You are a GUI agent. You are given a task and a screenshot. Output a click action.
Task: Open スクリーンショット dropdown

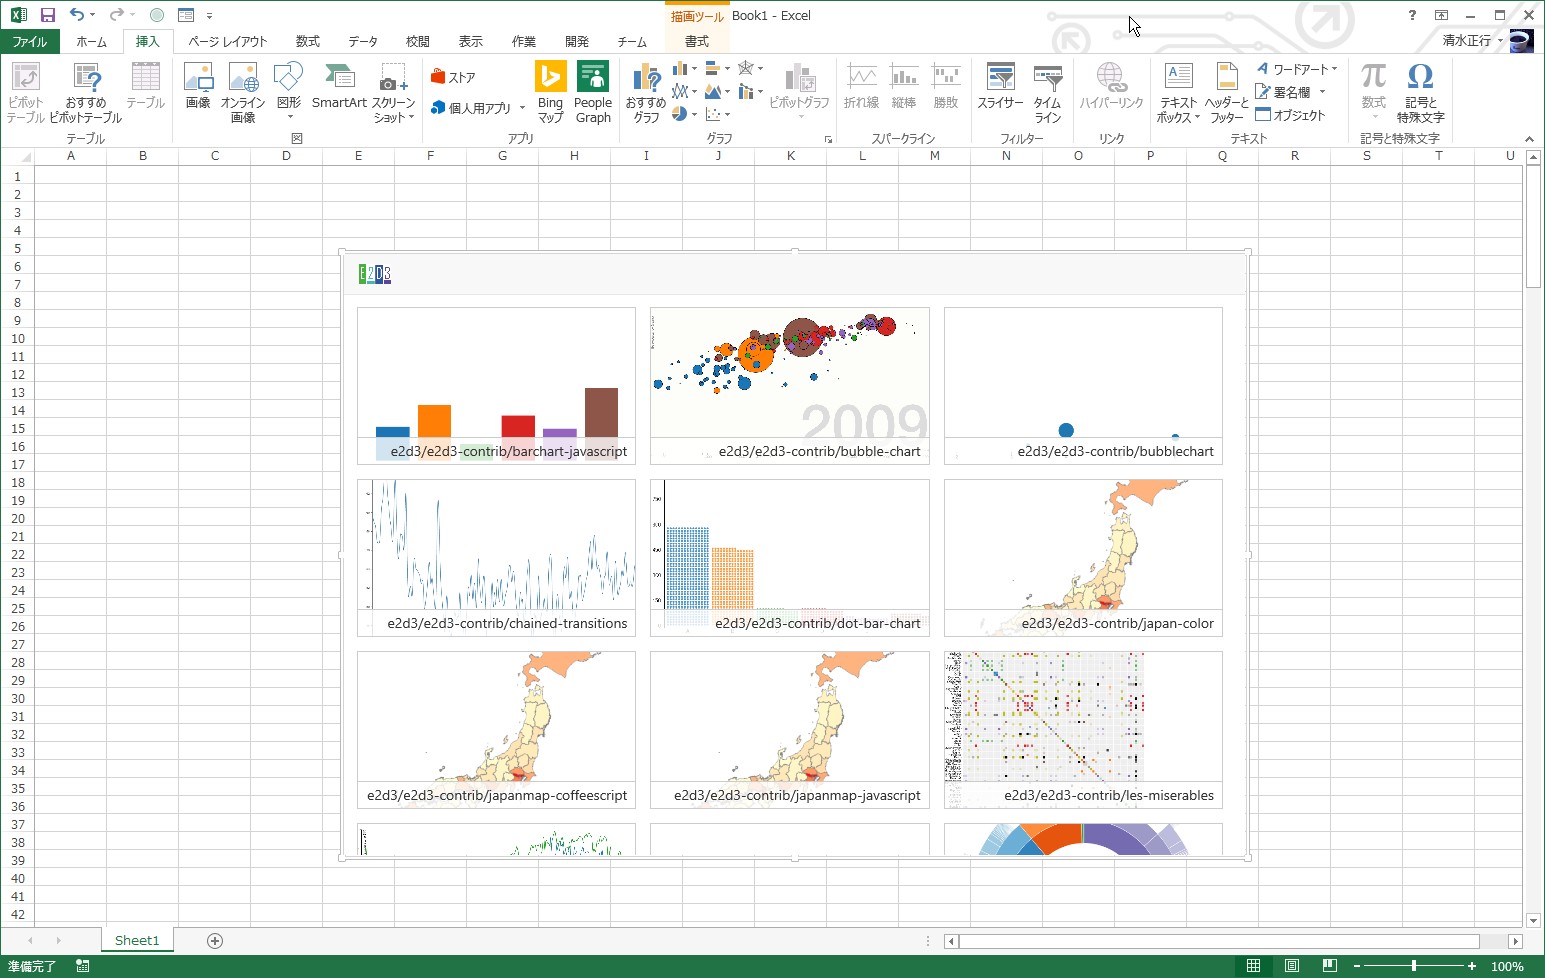(393, 92)
